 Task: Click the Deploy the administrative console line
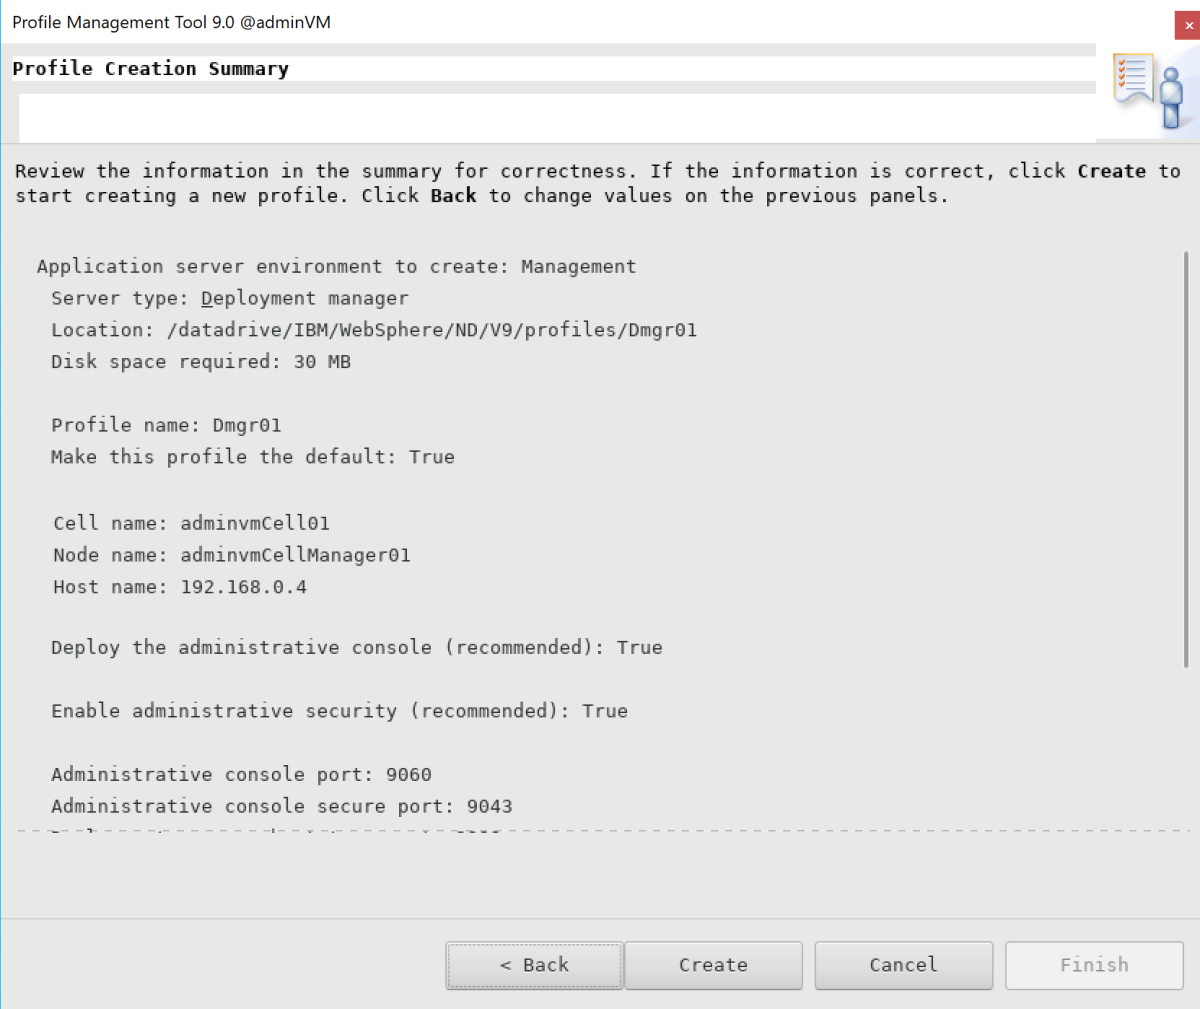point(357,647)
